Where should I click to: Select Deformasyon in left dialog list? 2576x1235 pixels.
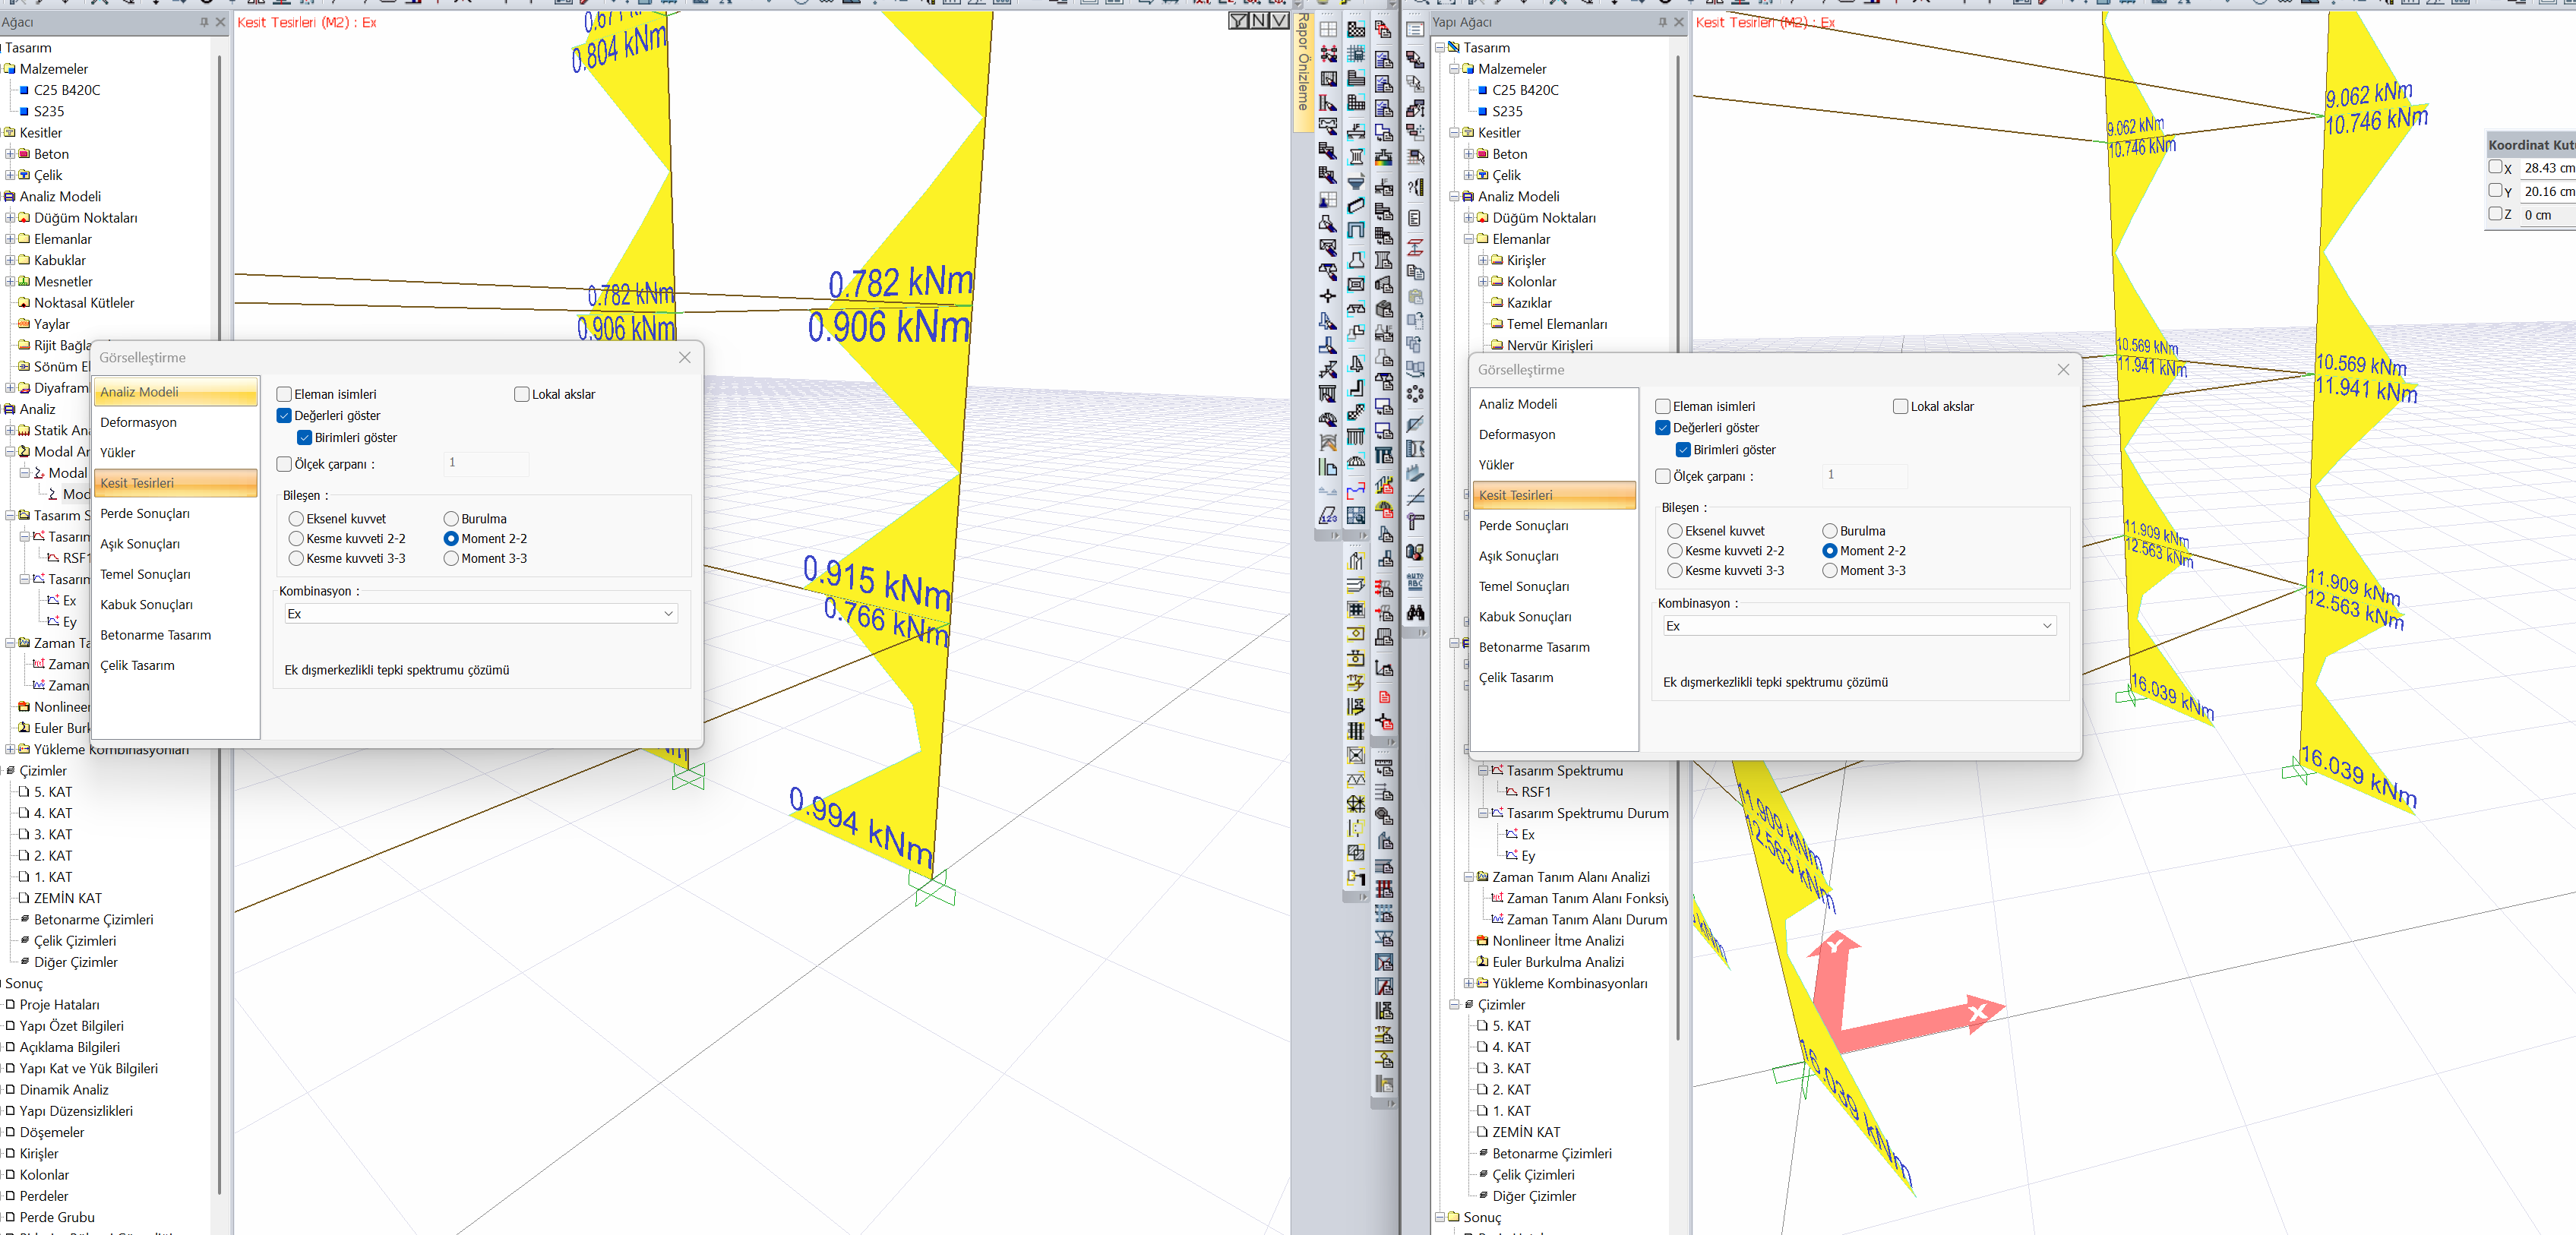pyautogui.click(x=176, y=423)
